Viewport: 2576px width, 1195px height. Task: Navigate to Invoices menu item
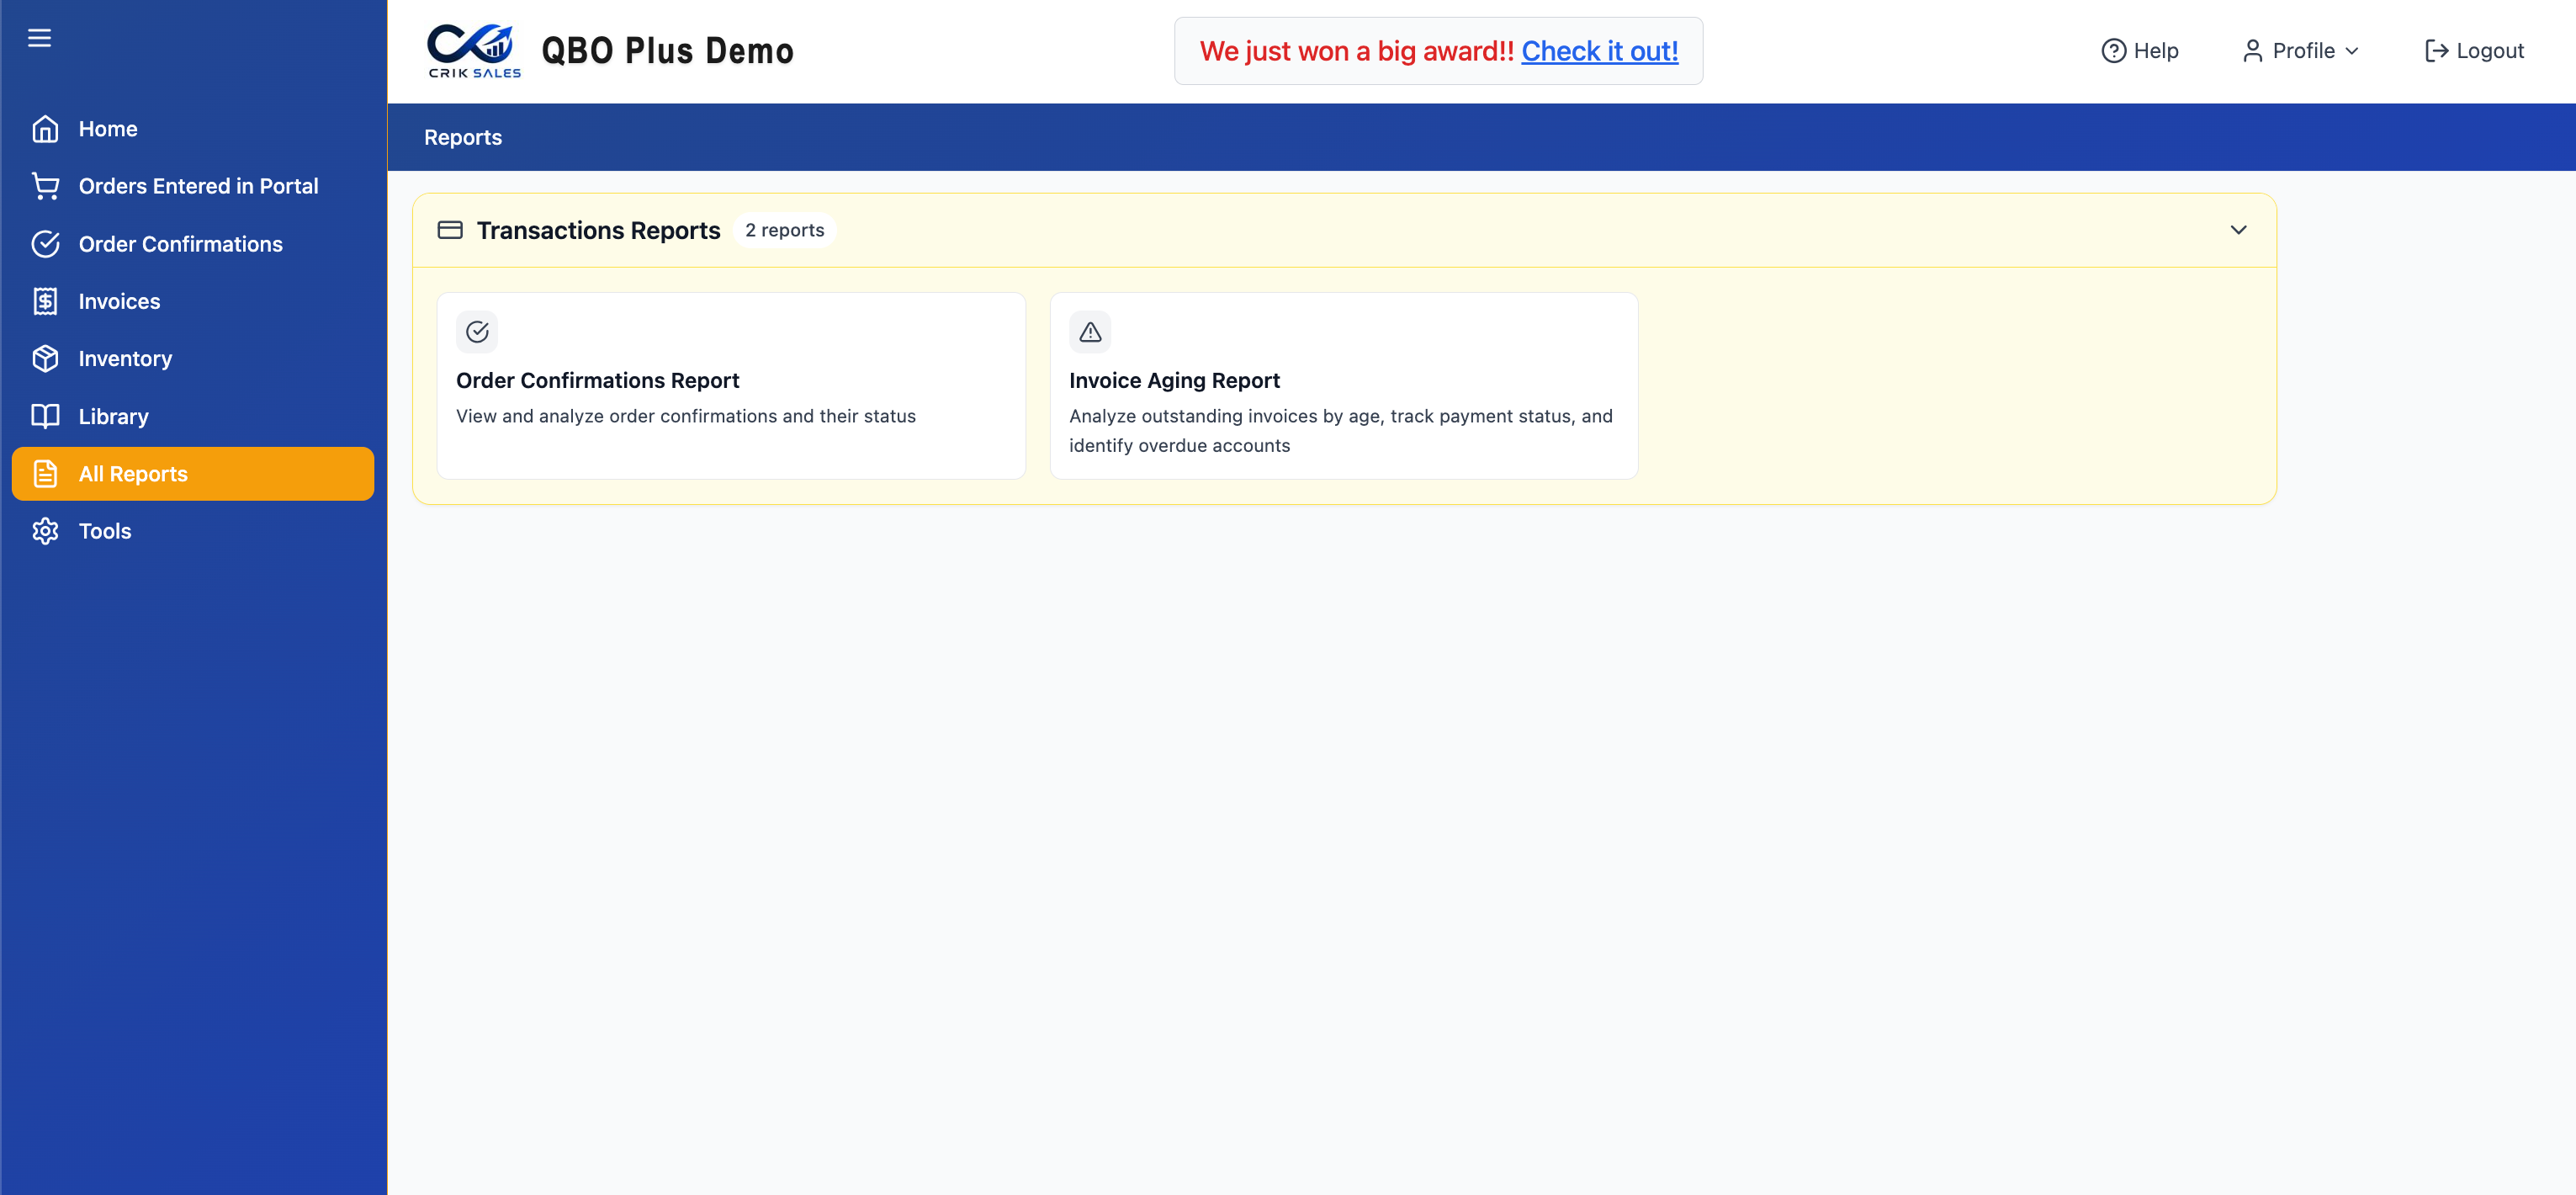[193, 301]
